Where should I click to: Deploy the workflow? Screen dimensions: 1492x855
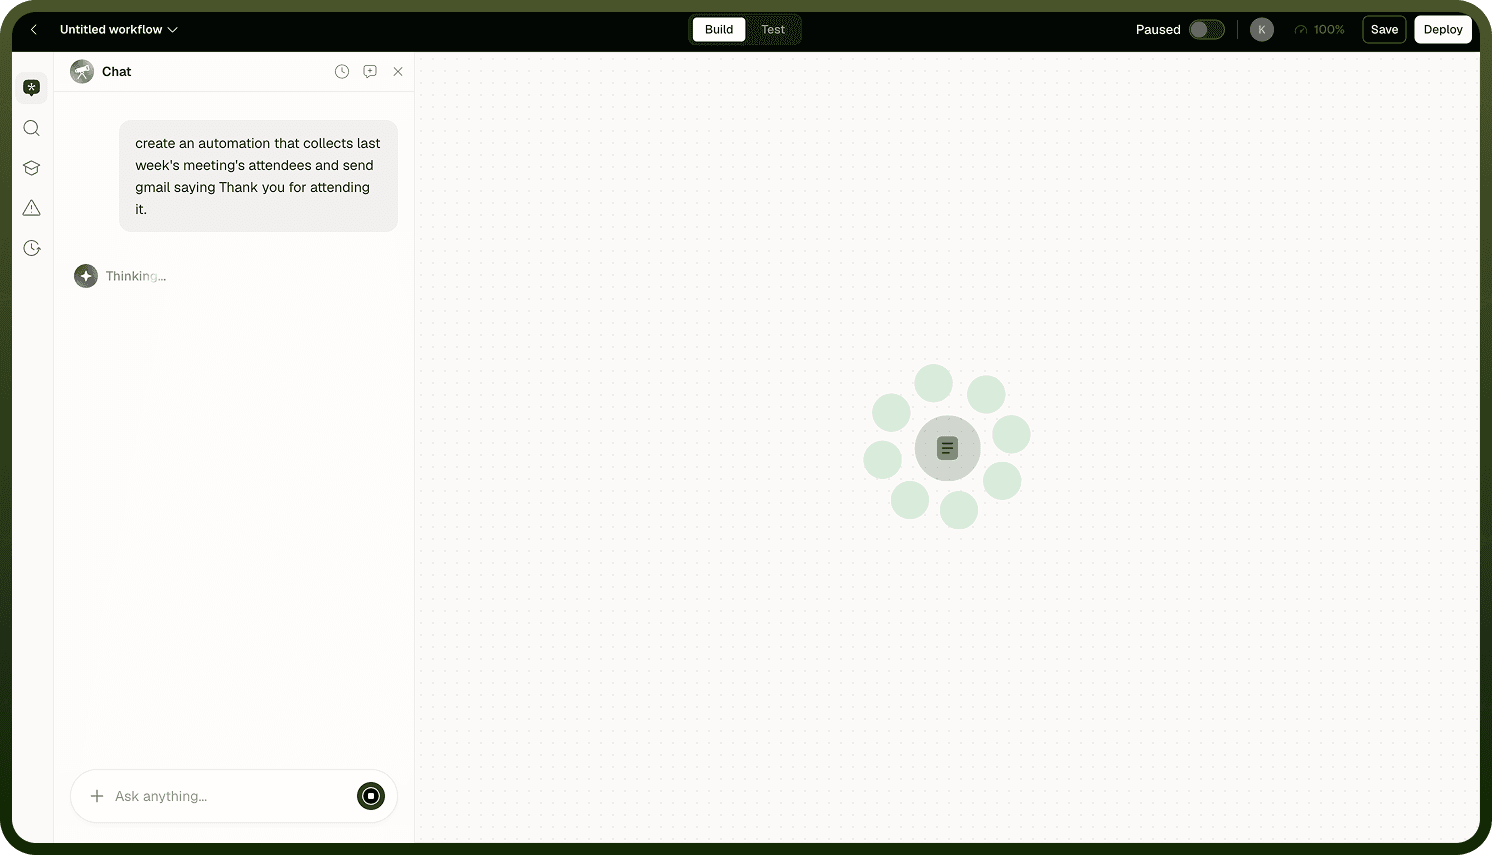[x=1443, y=30]
